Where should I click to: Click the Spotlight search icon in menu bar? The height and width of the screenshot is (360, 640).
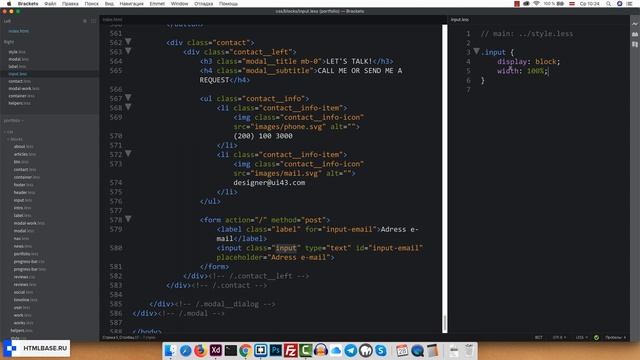608,4
